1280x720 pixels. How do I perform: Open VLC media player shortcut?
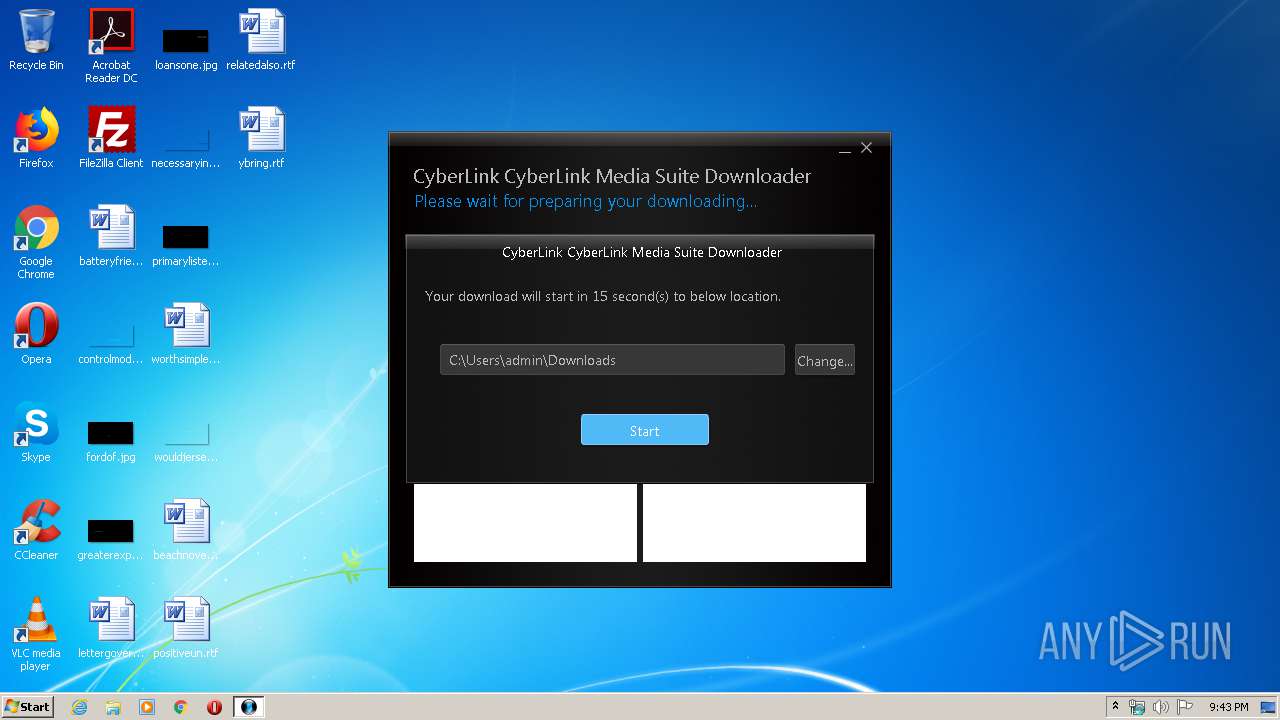(x=36, y=634)
